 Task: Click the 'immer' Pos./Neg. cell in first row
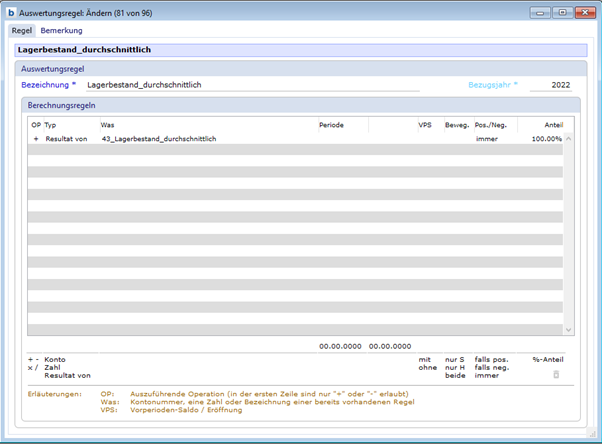(x=486, y=139)
